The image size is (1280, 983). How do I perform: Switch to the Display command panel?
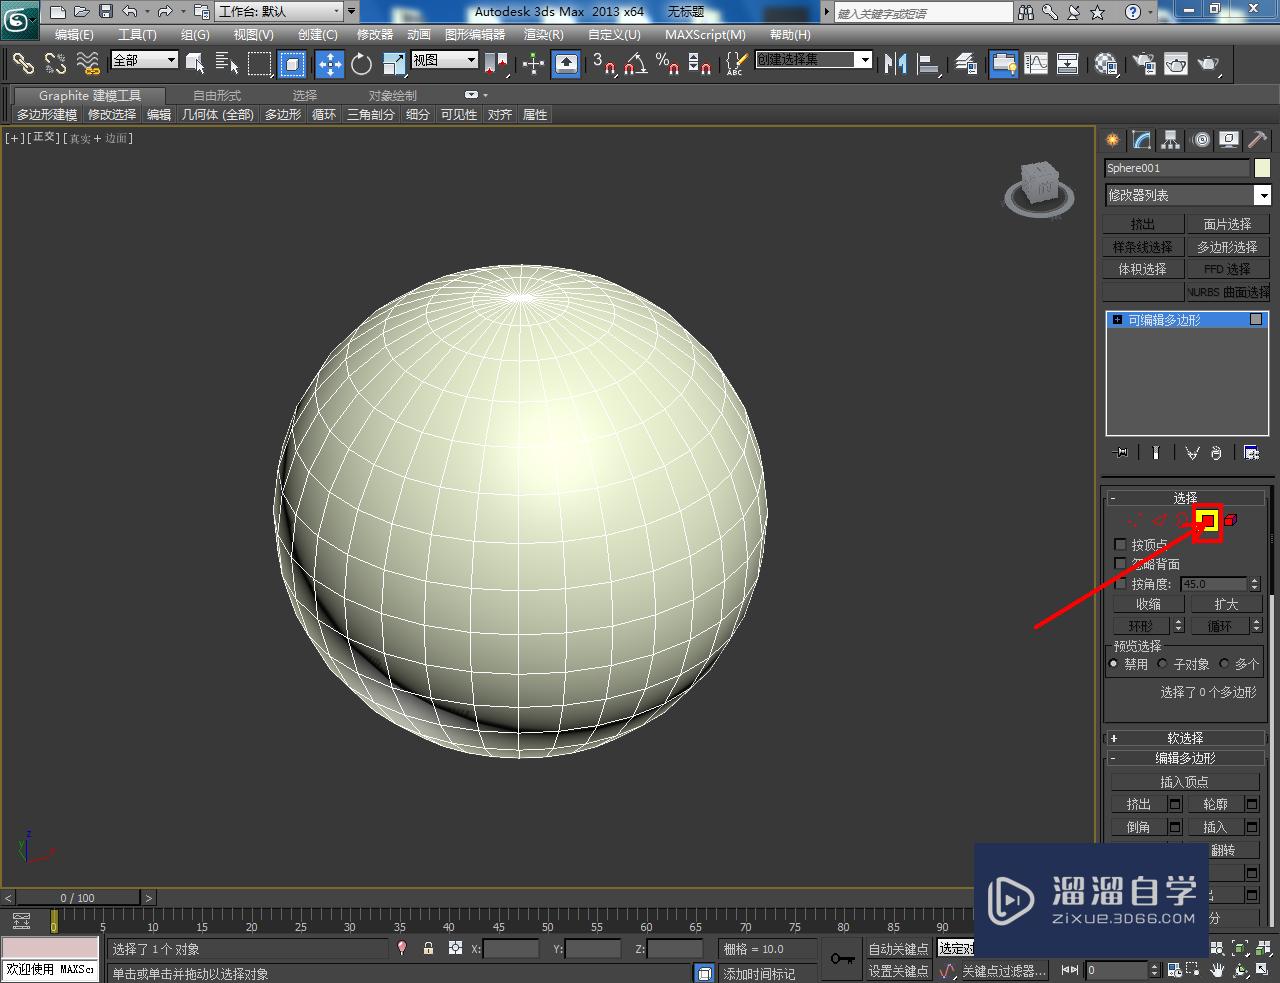(1229, 140)
